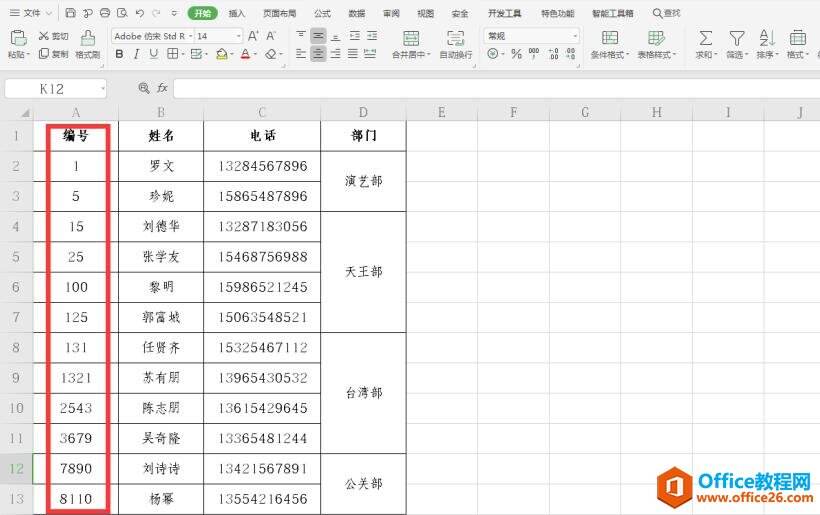Toggle Bold formatting
Image resolution: width=820 pixels, height=515 pixels.
click(120, 54)
